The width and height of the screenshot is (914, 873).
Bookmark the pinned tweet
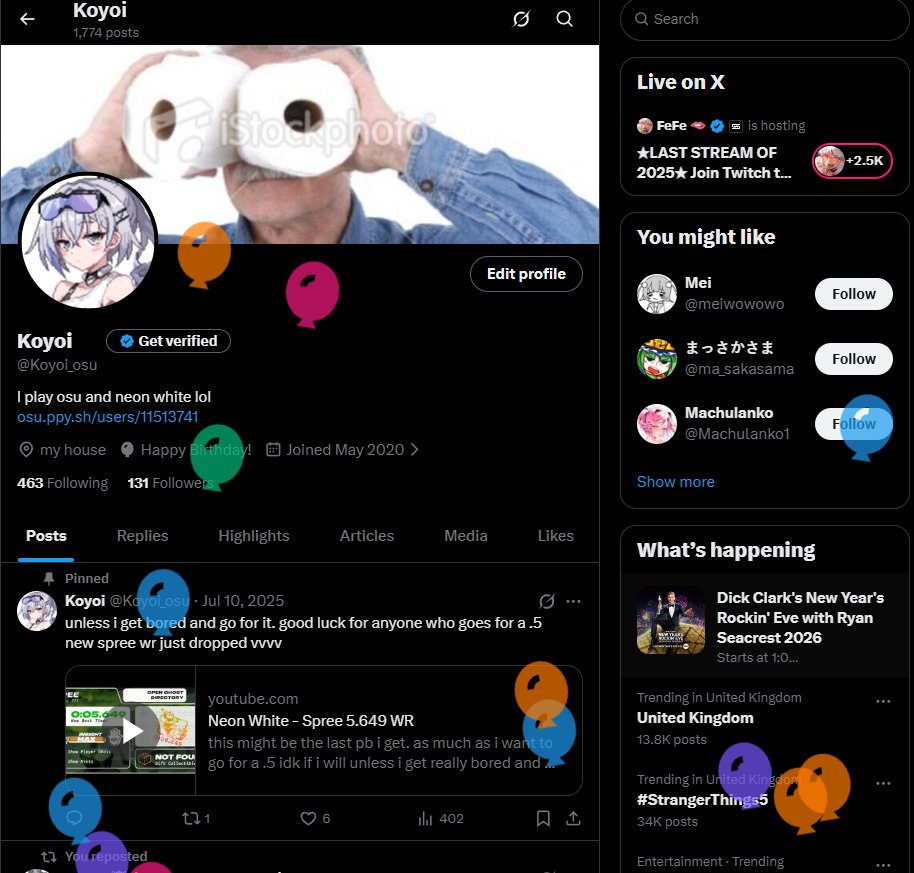click(543, 818)
